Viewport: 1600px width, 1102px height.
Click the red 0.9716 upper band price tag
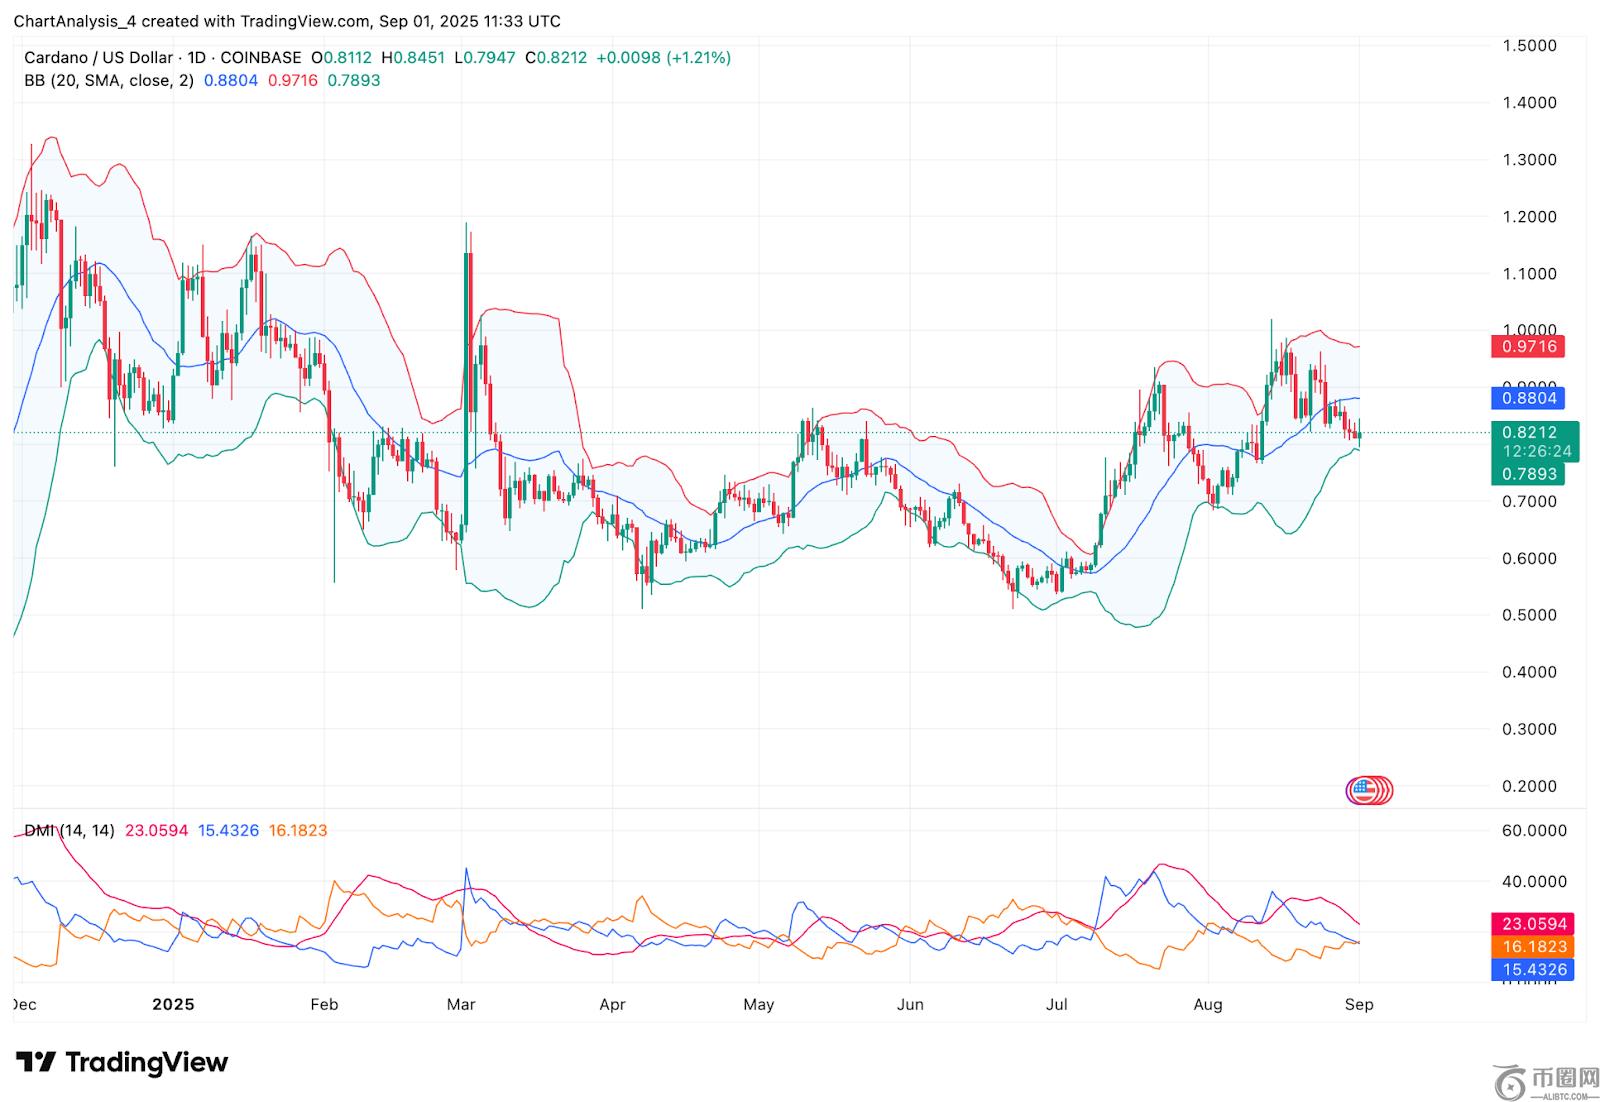pos(1529,347)
